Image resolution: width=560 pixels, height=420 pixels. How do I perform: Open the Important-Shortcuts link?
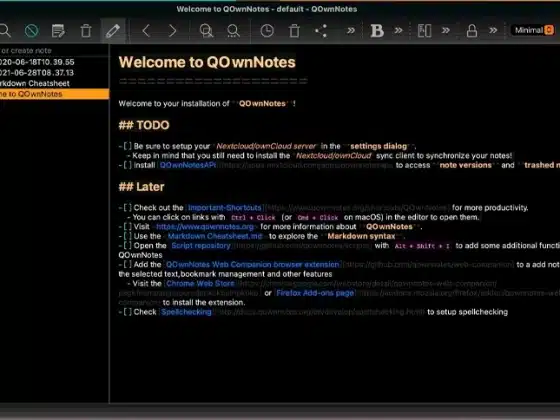click(x=225, y=208)
